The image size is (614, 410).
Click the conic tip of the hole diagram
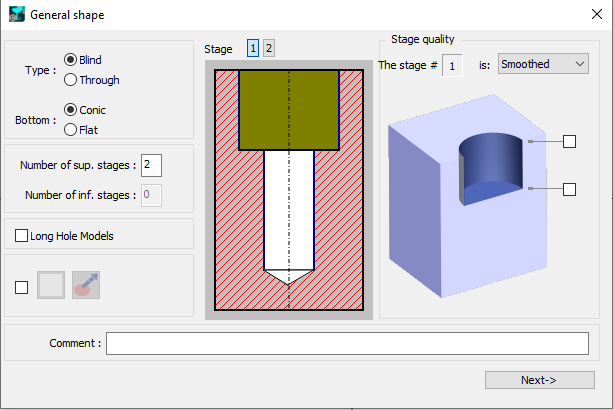(288, 277)
